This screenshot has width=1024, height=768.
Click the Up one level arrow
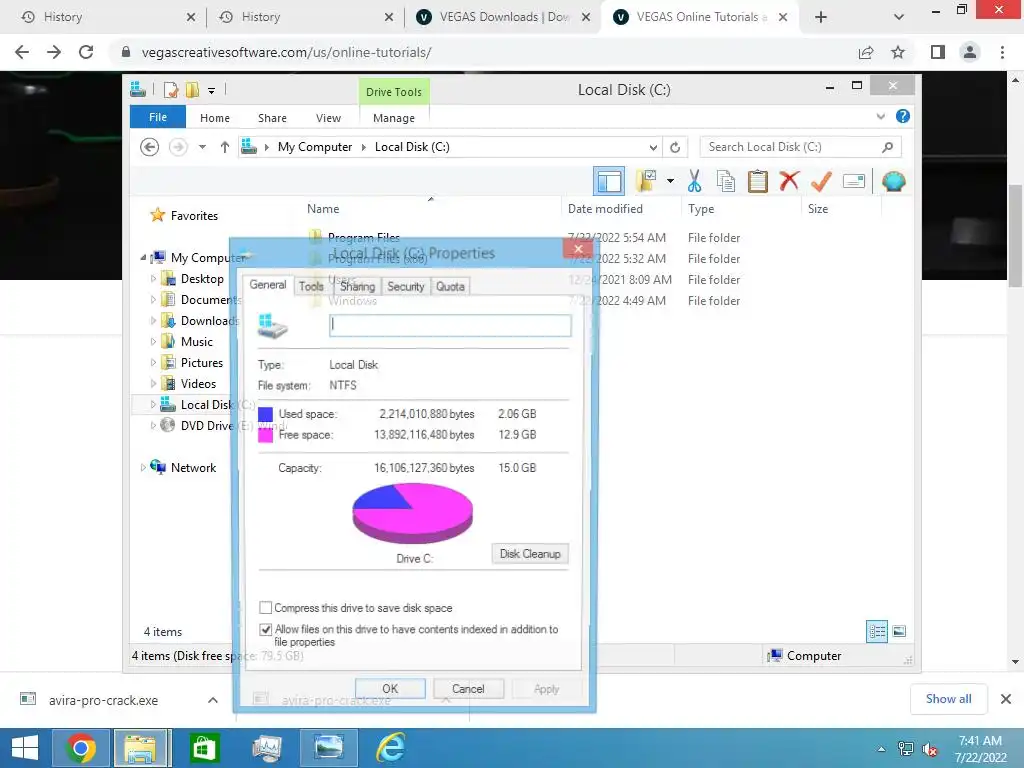click(225, 147)
